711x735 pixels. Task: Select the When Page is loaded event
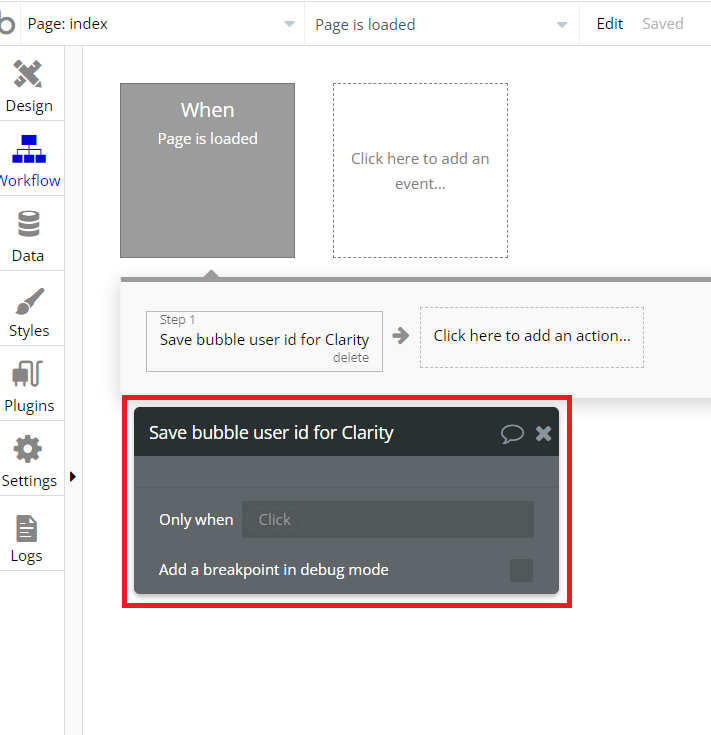[x=208, y=171]
